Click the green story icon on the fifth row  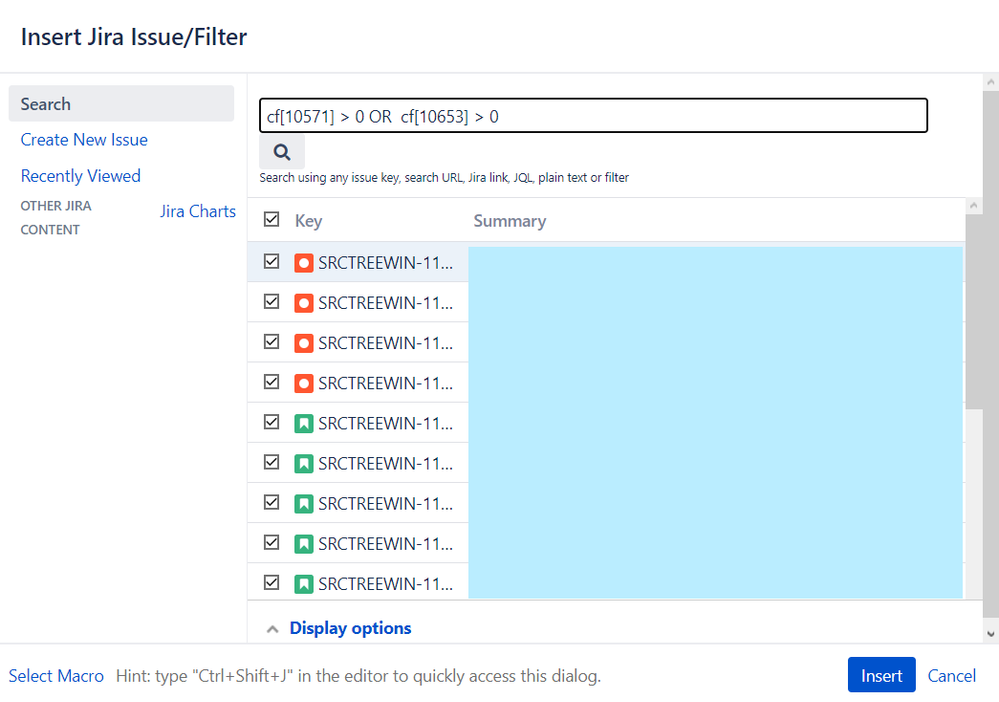click(x=304, y=422)
